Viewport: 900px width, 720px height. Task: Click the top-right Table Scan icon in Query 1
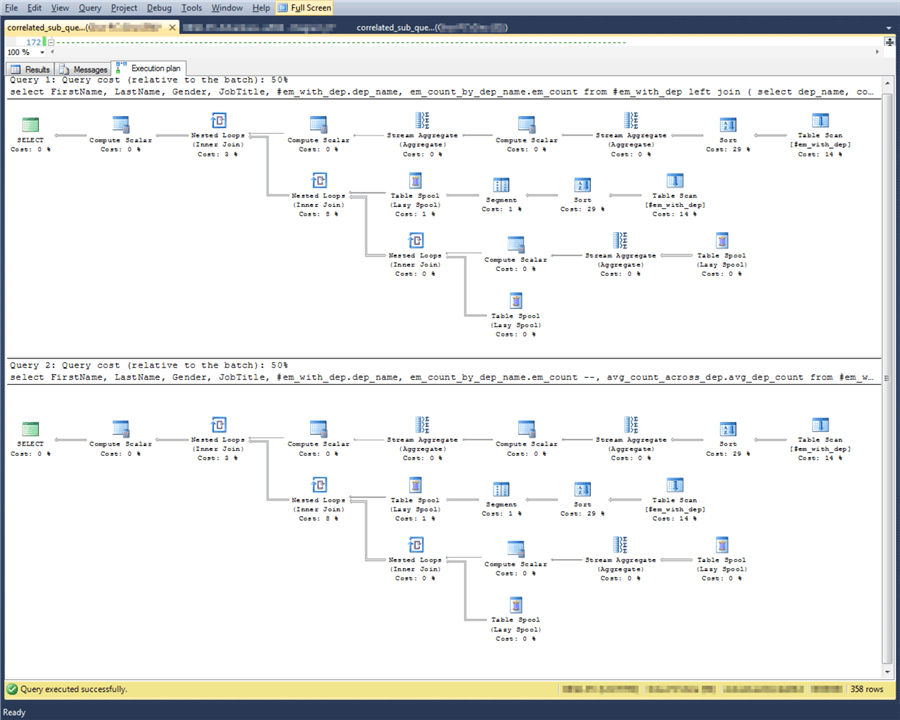(820, 121)
